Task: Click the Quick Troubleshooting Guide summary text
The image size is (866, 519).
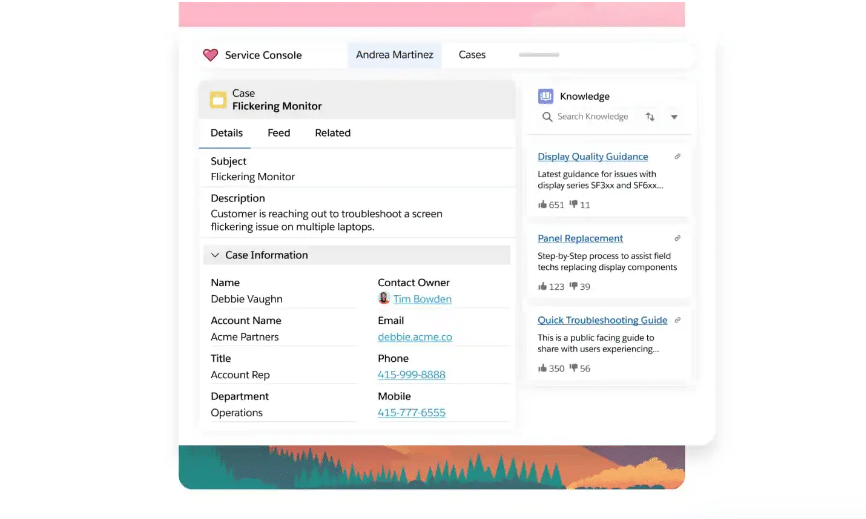Action: pyautogui.click(x=598, y=343)
